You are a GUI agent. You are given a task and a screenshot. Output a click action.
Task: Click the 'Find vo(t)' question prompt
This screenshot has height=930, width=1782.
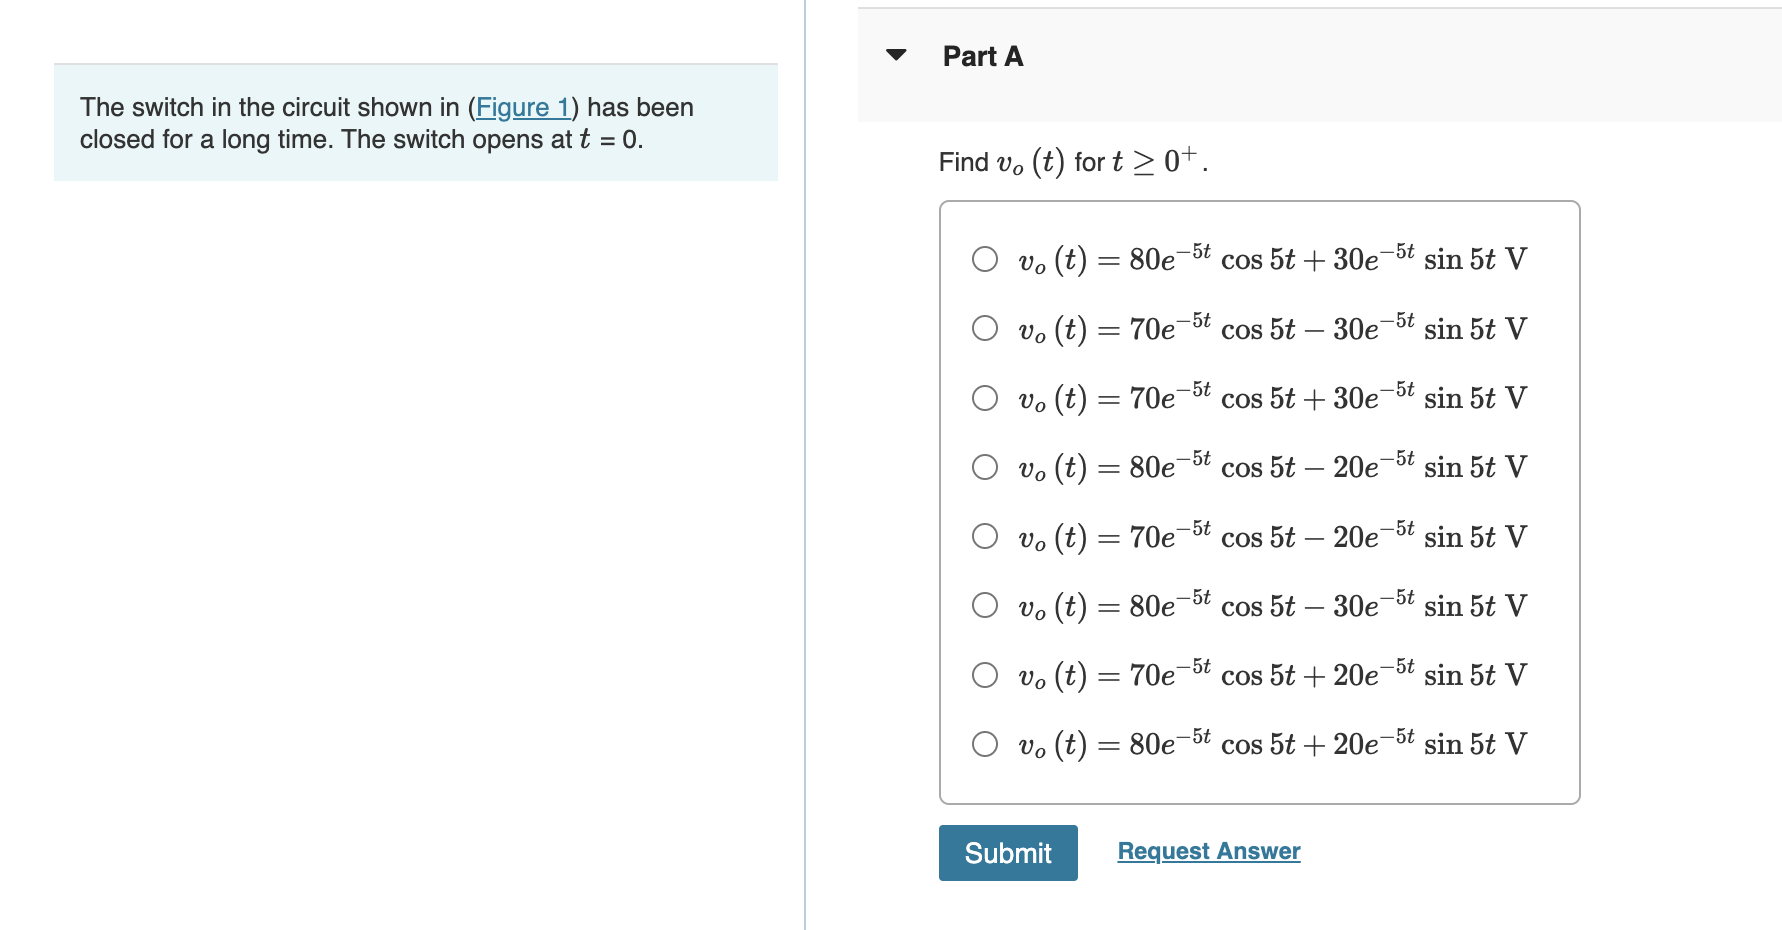(x=1072, y=161)
